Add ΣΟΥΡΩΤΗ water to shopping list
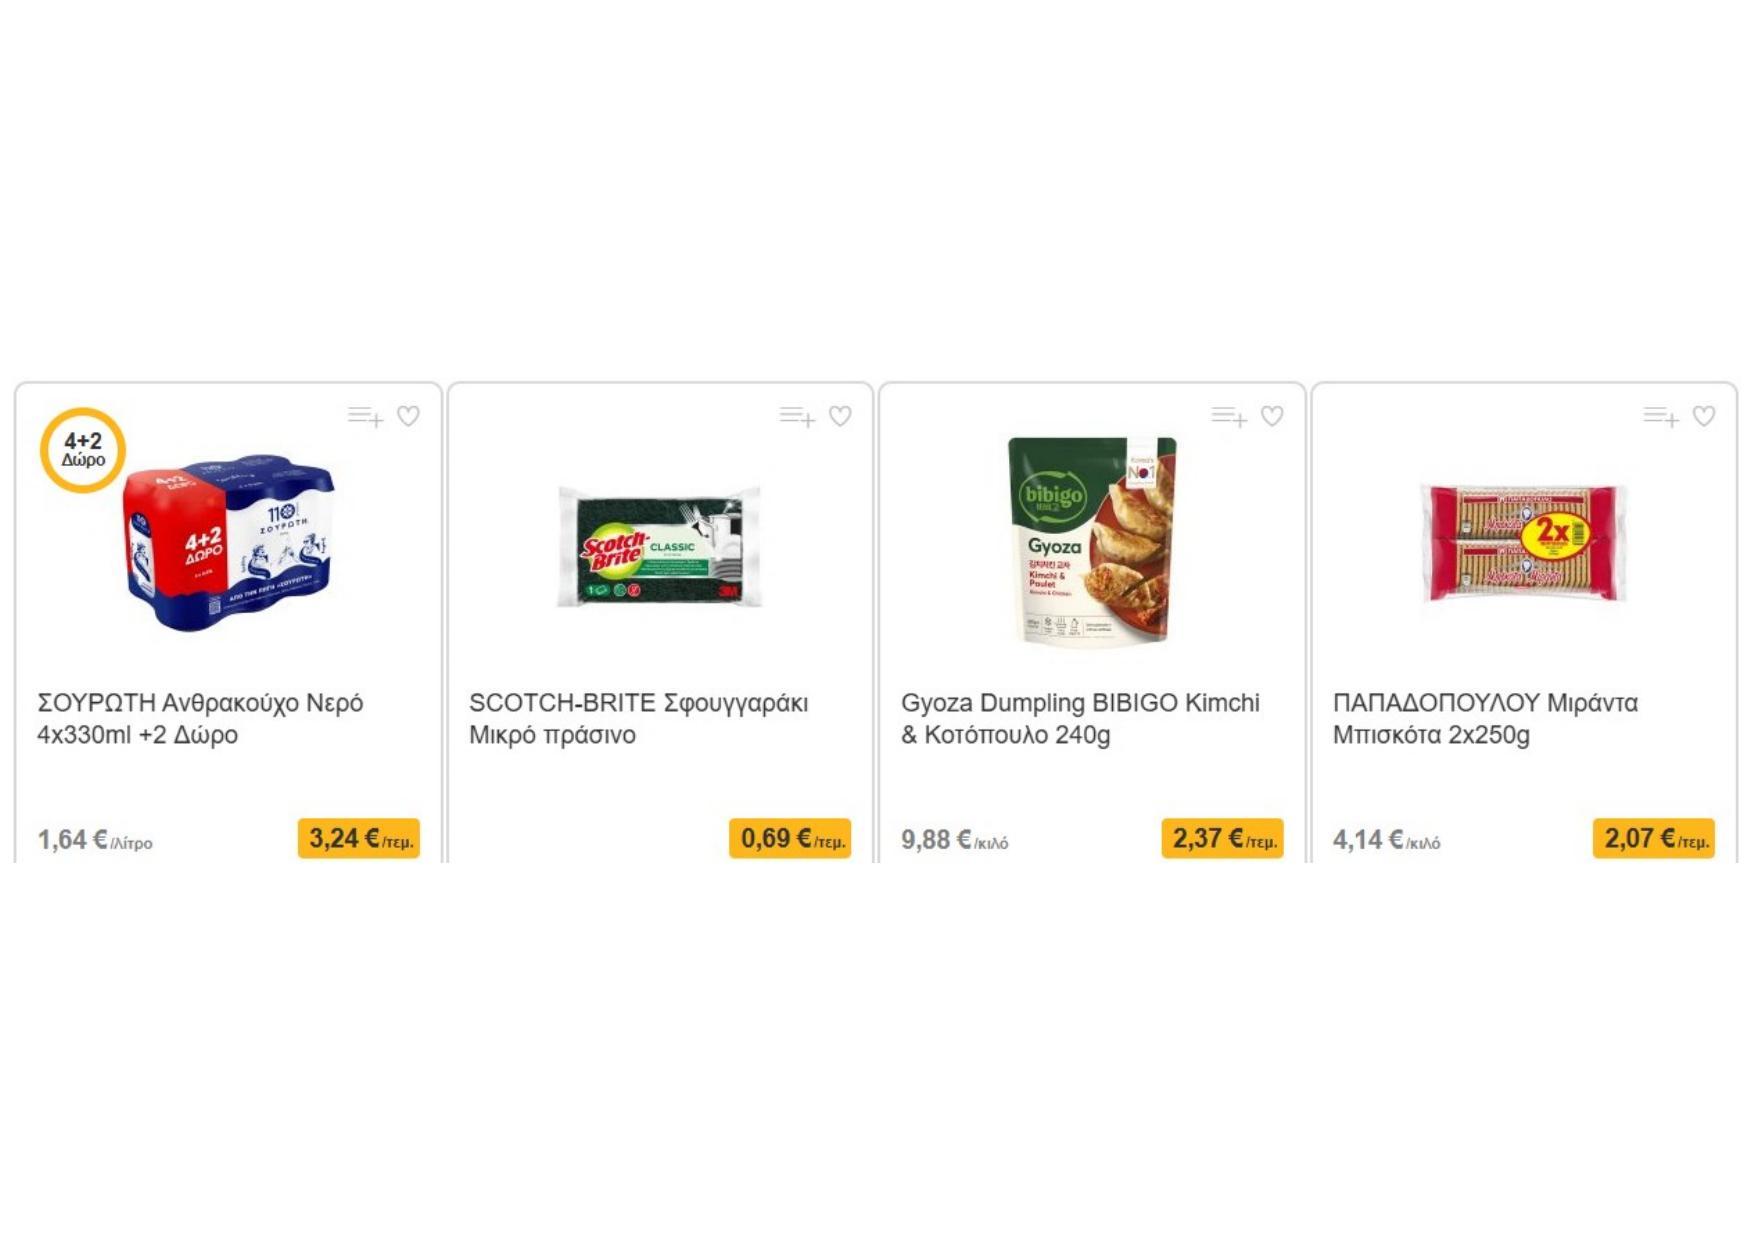The image size is (1754, 1240). point(365,416)
